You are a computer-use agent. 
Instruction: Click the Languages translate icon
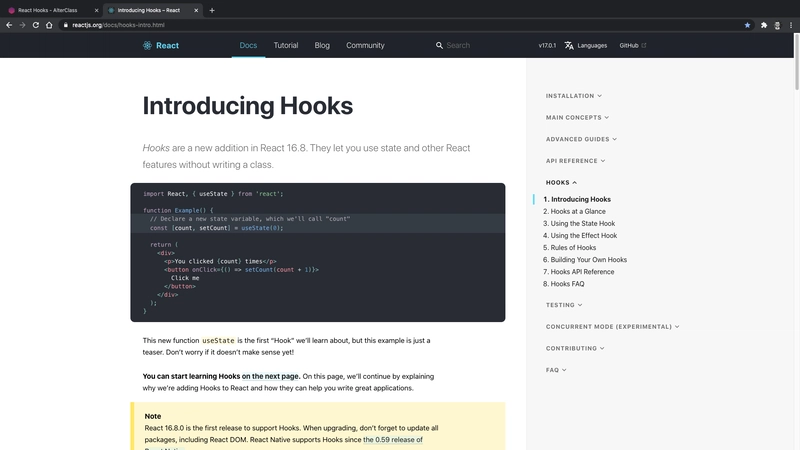[x=569, y=45]
